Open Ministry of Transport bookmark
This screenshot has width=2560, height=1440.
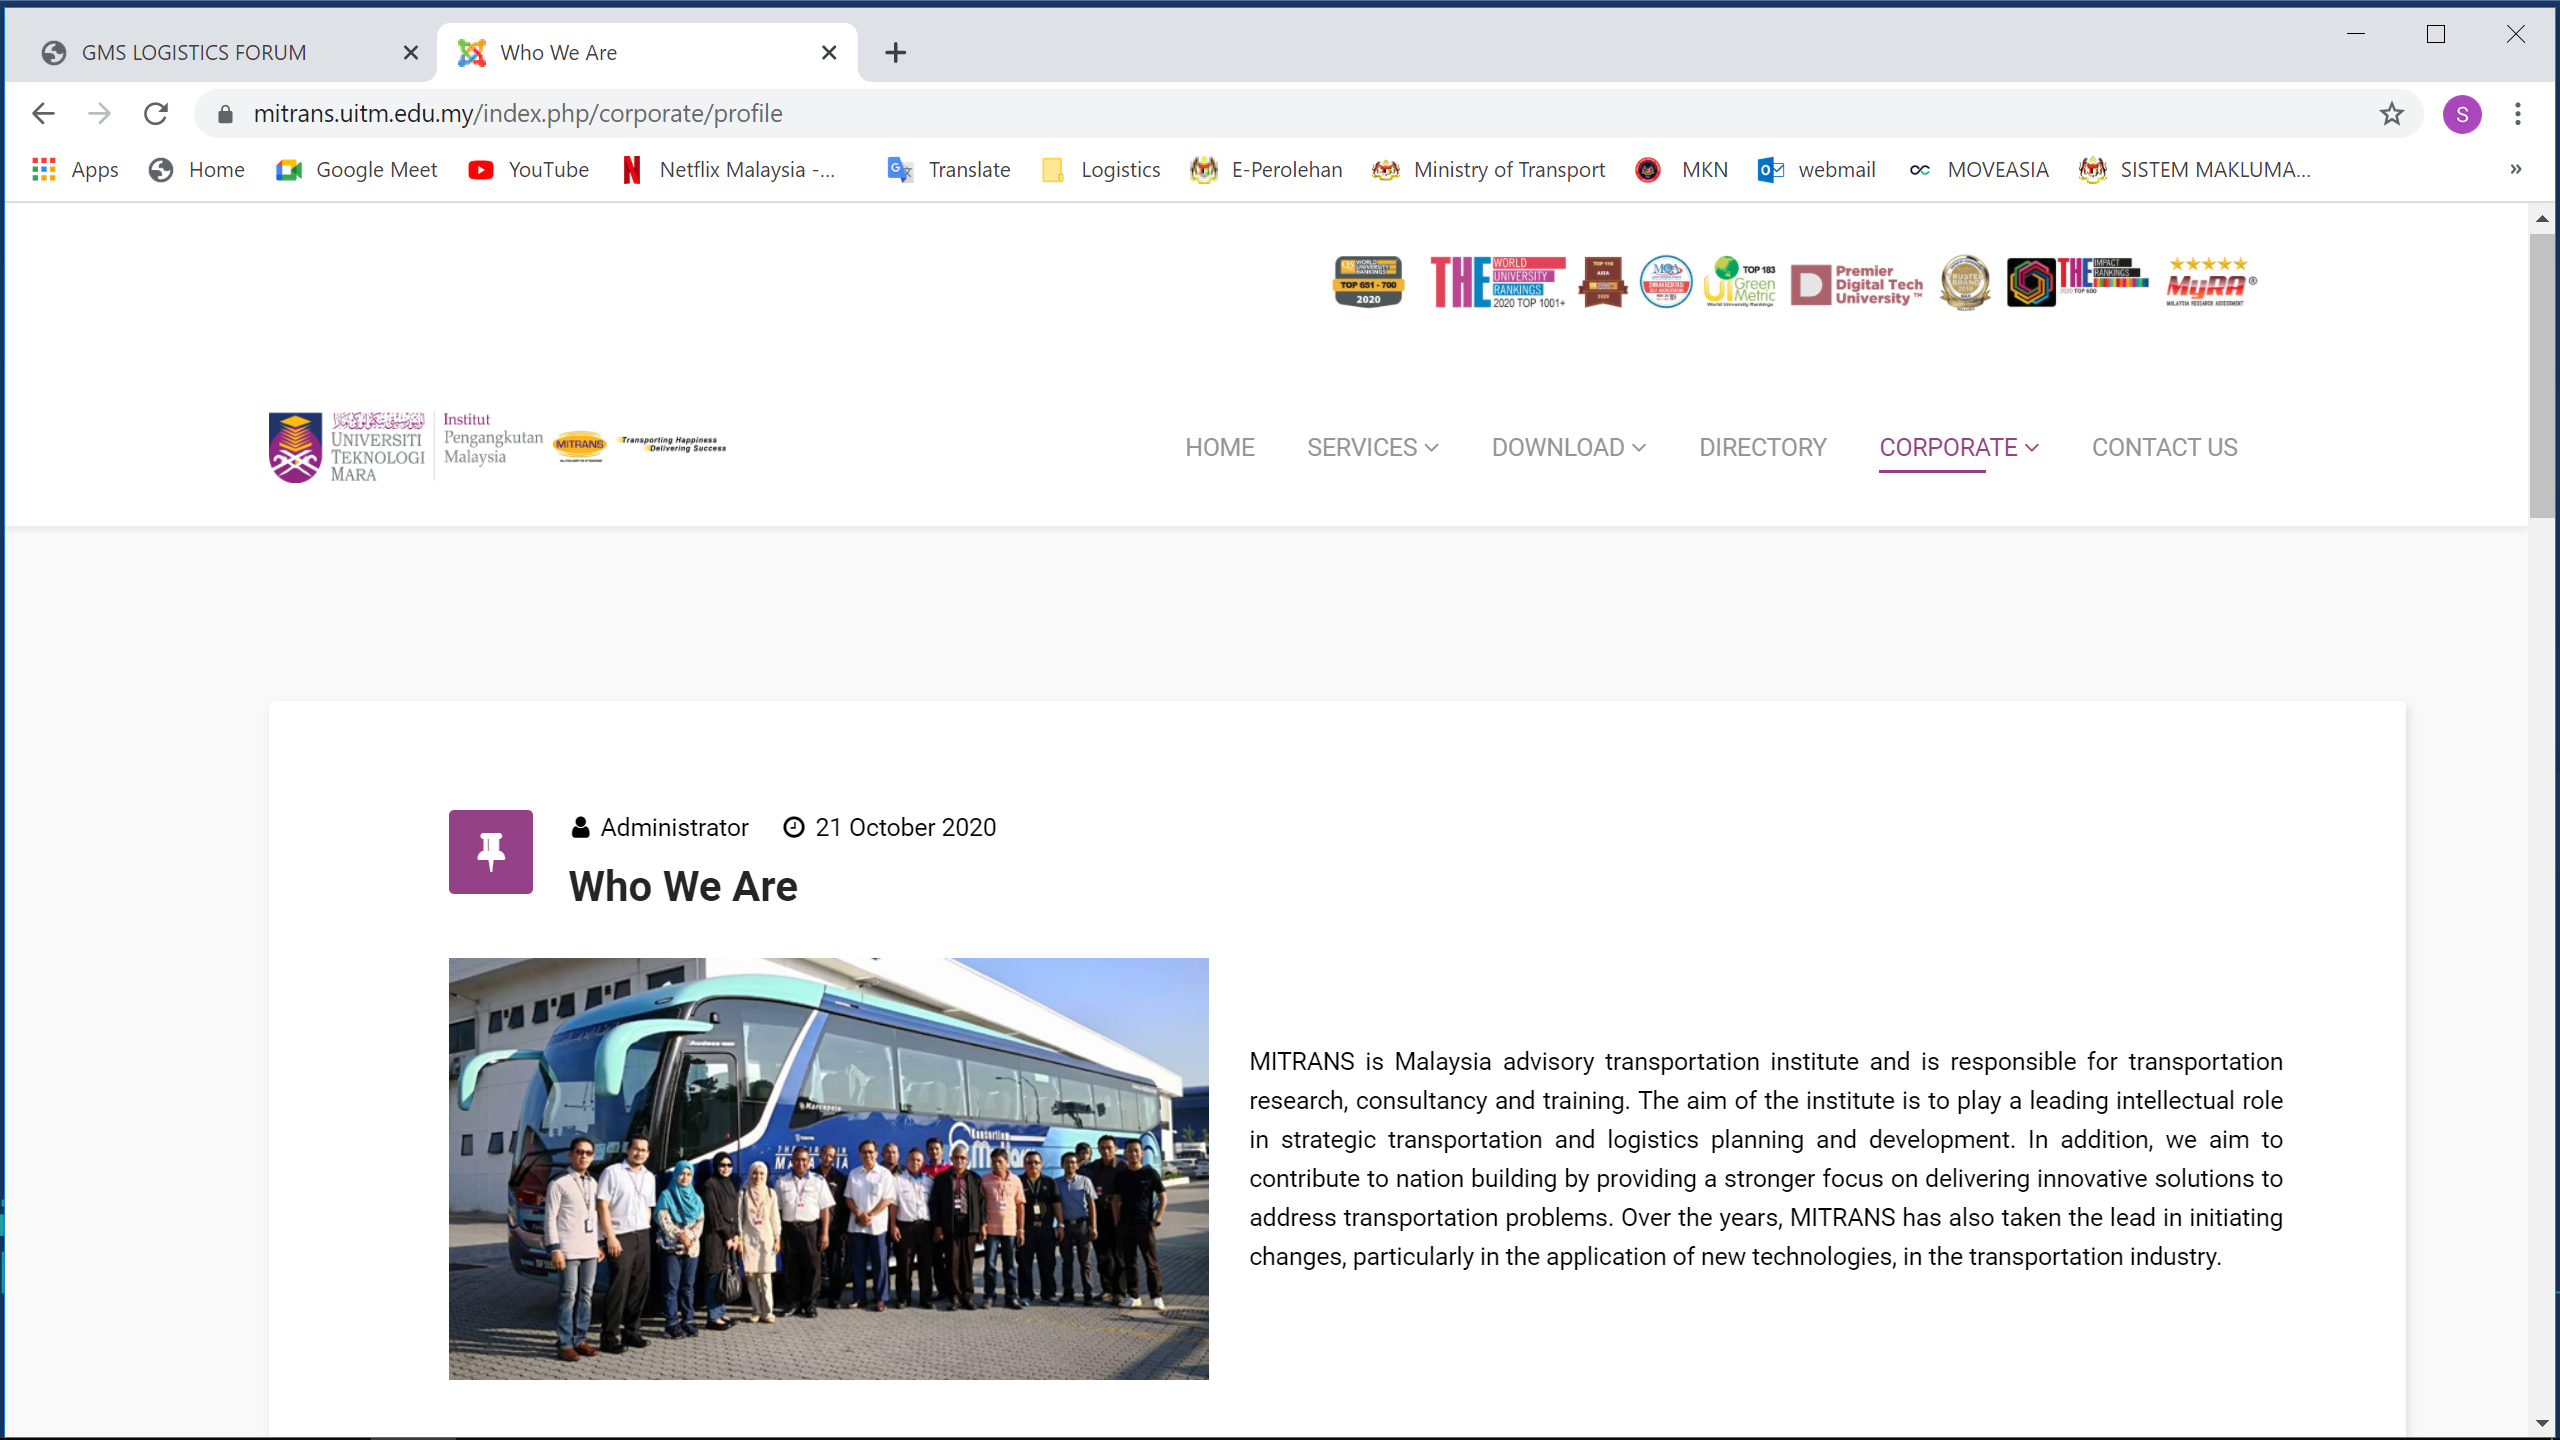coord(1488,170)
